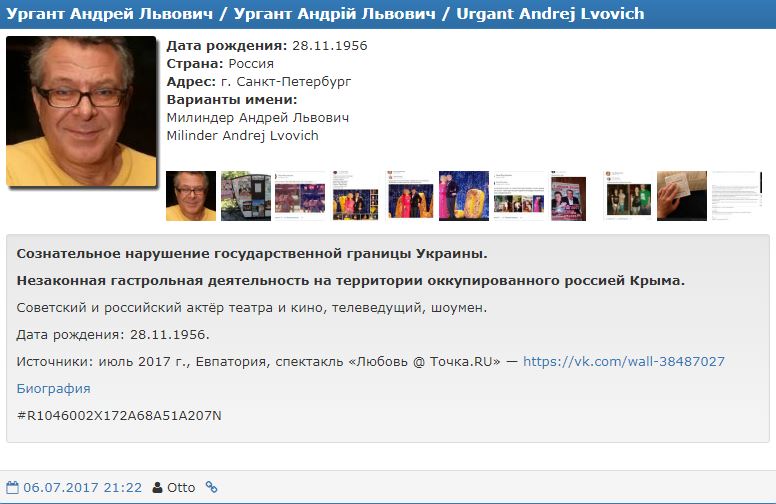Open the eighth thumbnail showing the red poster

tap(569, 196)
